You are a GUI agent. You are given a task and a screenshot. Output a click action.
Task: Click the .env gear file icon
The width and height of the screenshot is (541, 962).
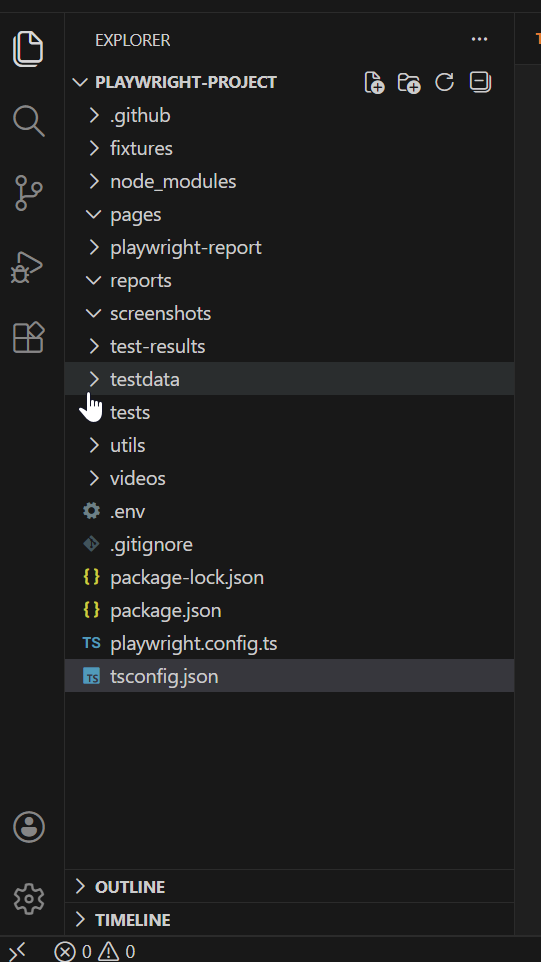coord(91,510)
